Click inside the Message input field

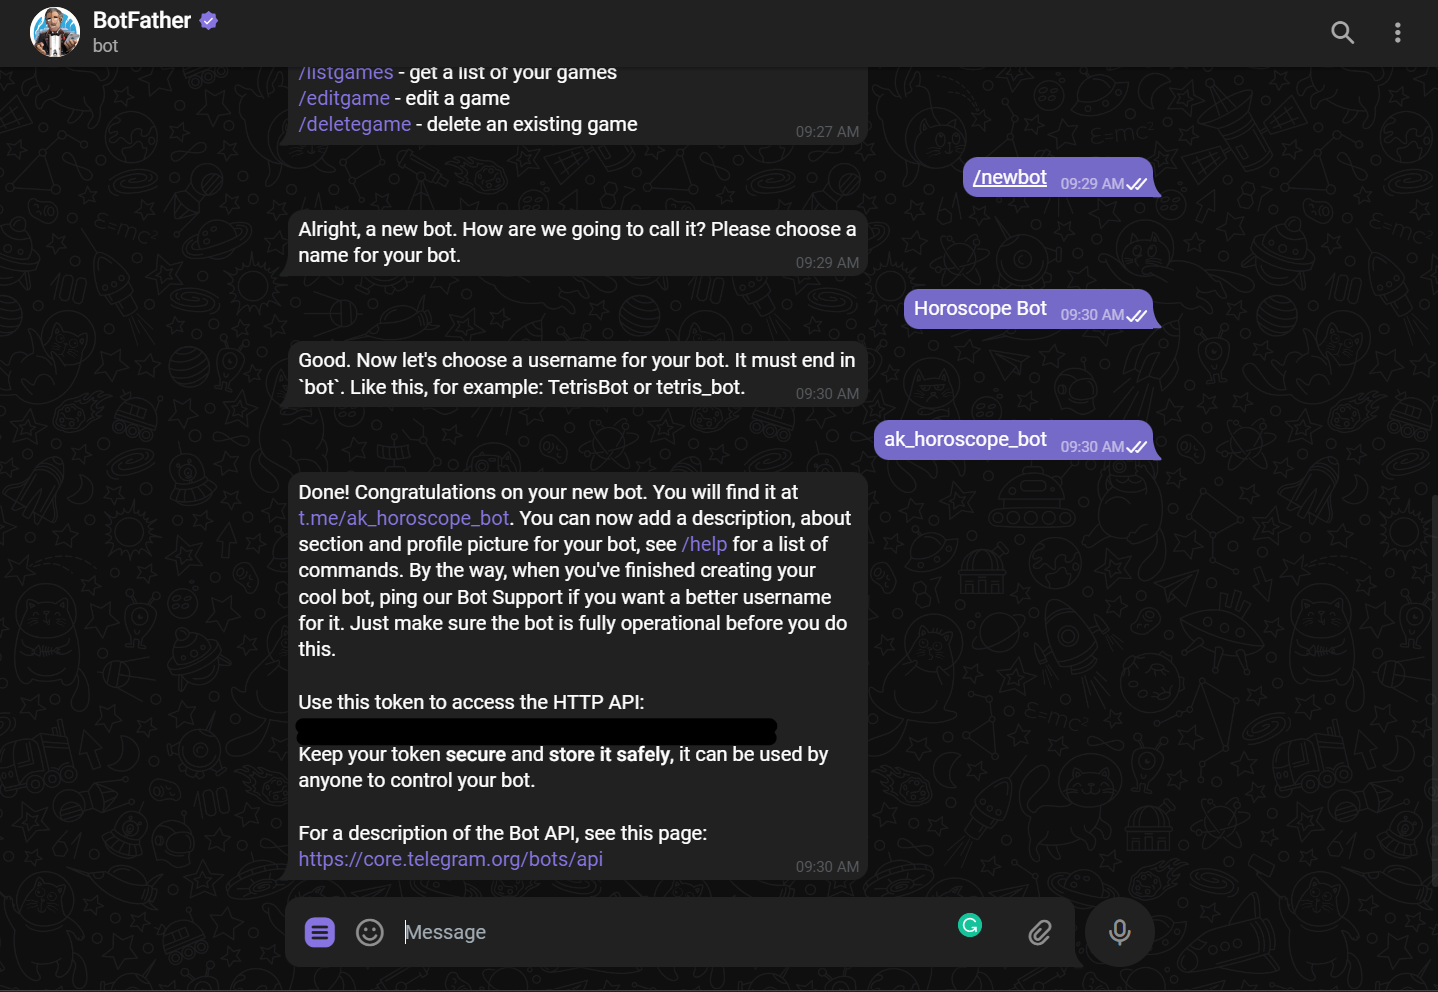click(x=600, y=932)
